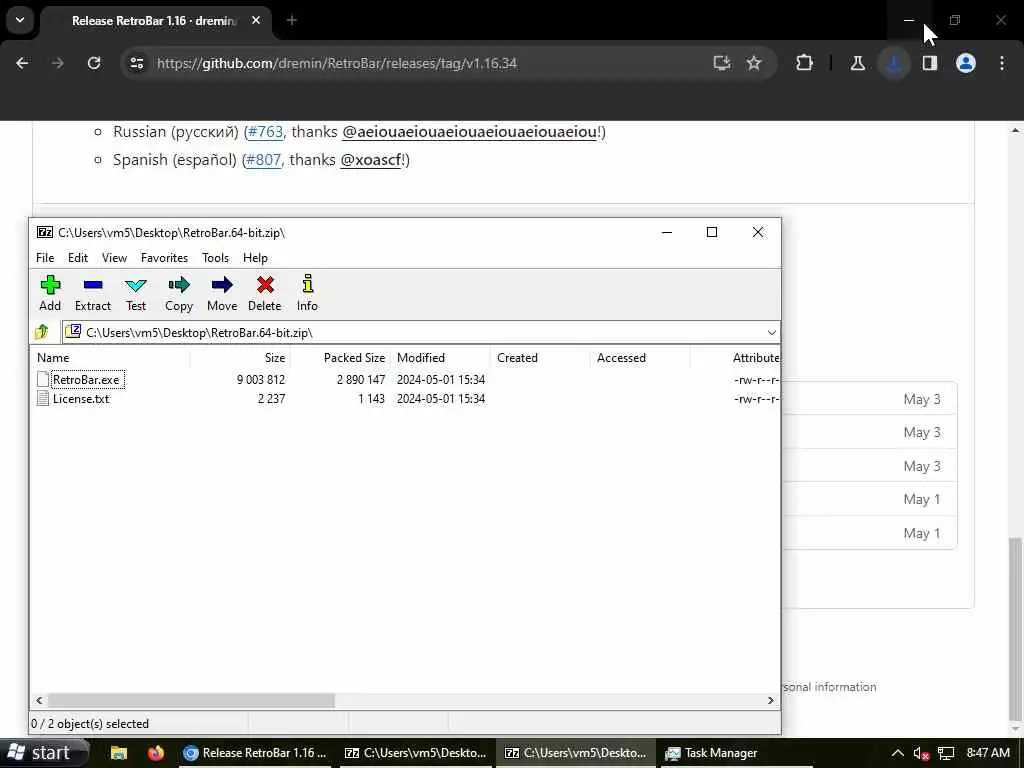Click the red Delete icon
The image size is (1024, 768).
point(264,293)
